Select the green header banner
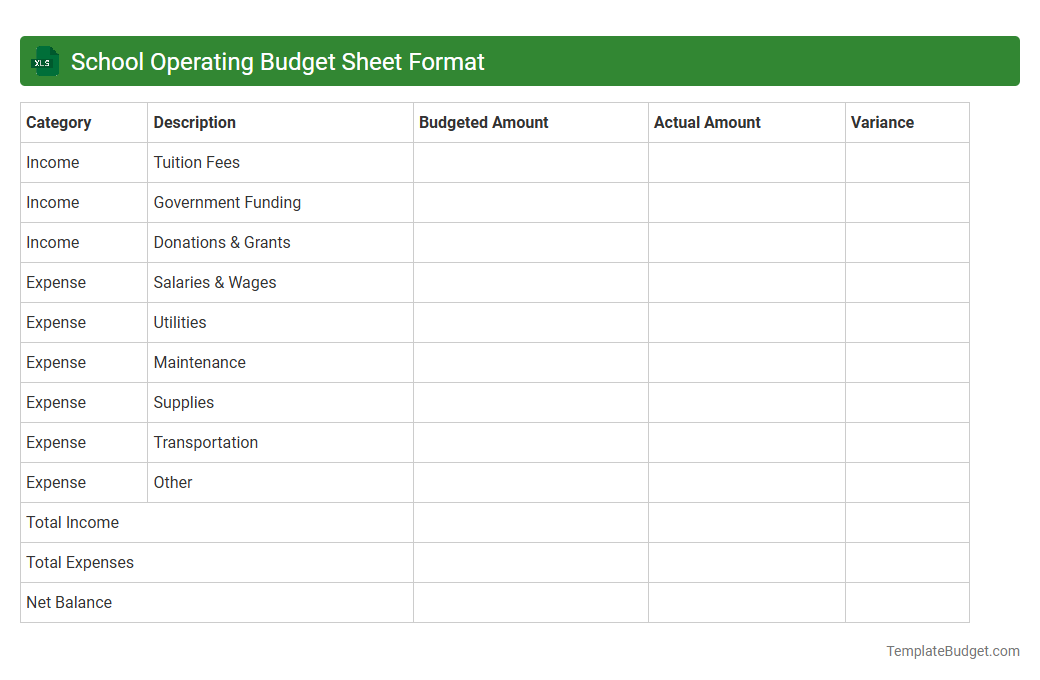The height and width of the screenshot is (680, 1040). click(520, 61)
